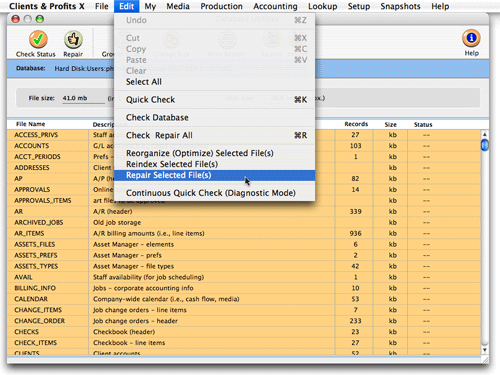Choose Continuous Quick Check (Diagnostic Mode)
This screenshot has height=375, width=500.
[x=215, y=193]
